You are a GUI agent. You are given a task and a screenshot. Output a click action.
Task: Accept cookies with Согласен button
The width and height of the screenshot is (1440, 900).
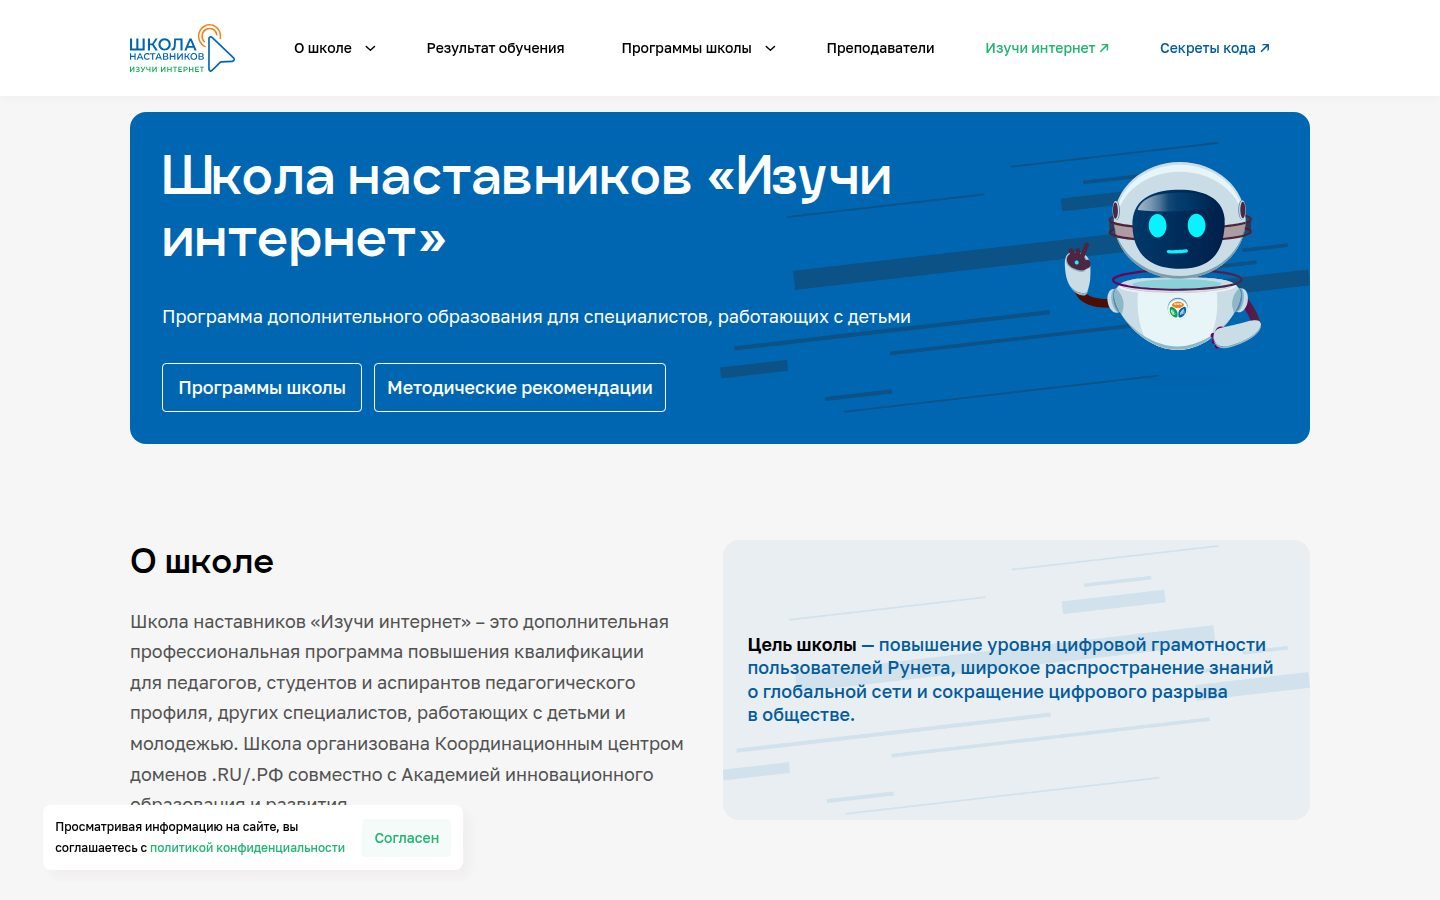[x=406, y=838]
